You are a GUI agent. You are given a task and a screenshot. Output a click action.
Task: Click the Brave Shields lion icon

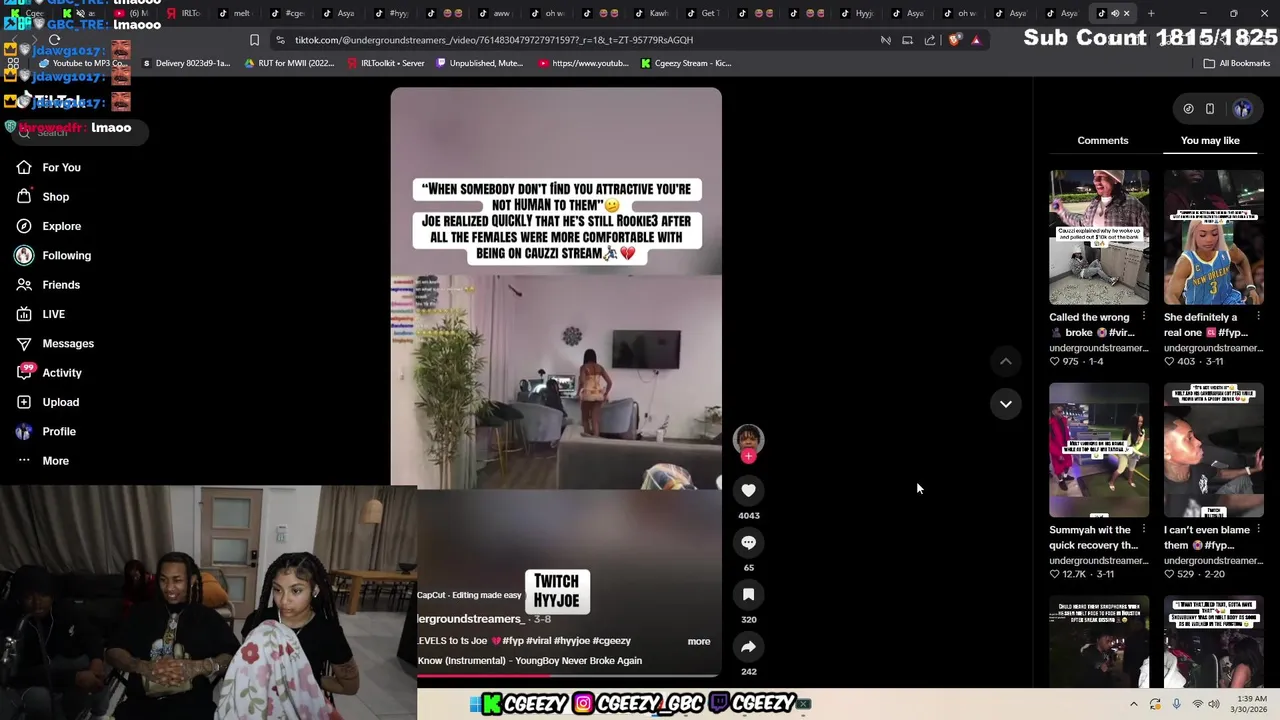[x=955, y=40]
